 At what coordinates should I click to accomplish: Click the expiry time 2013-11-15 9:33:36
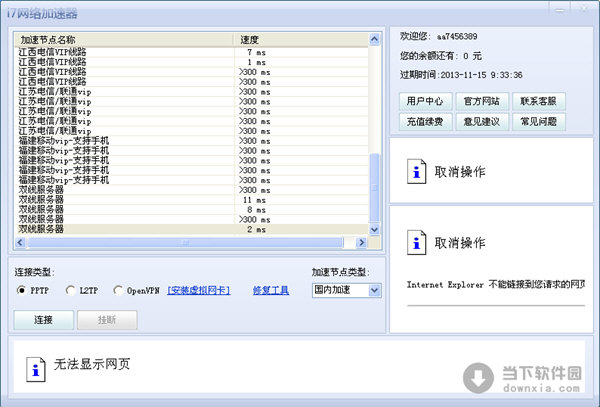(x=481, y=75)
